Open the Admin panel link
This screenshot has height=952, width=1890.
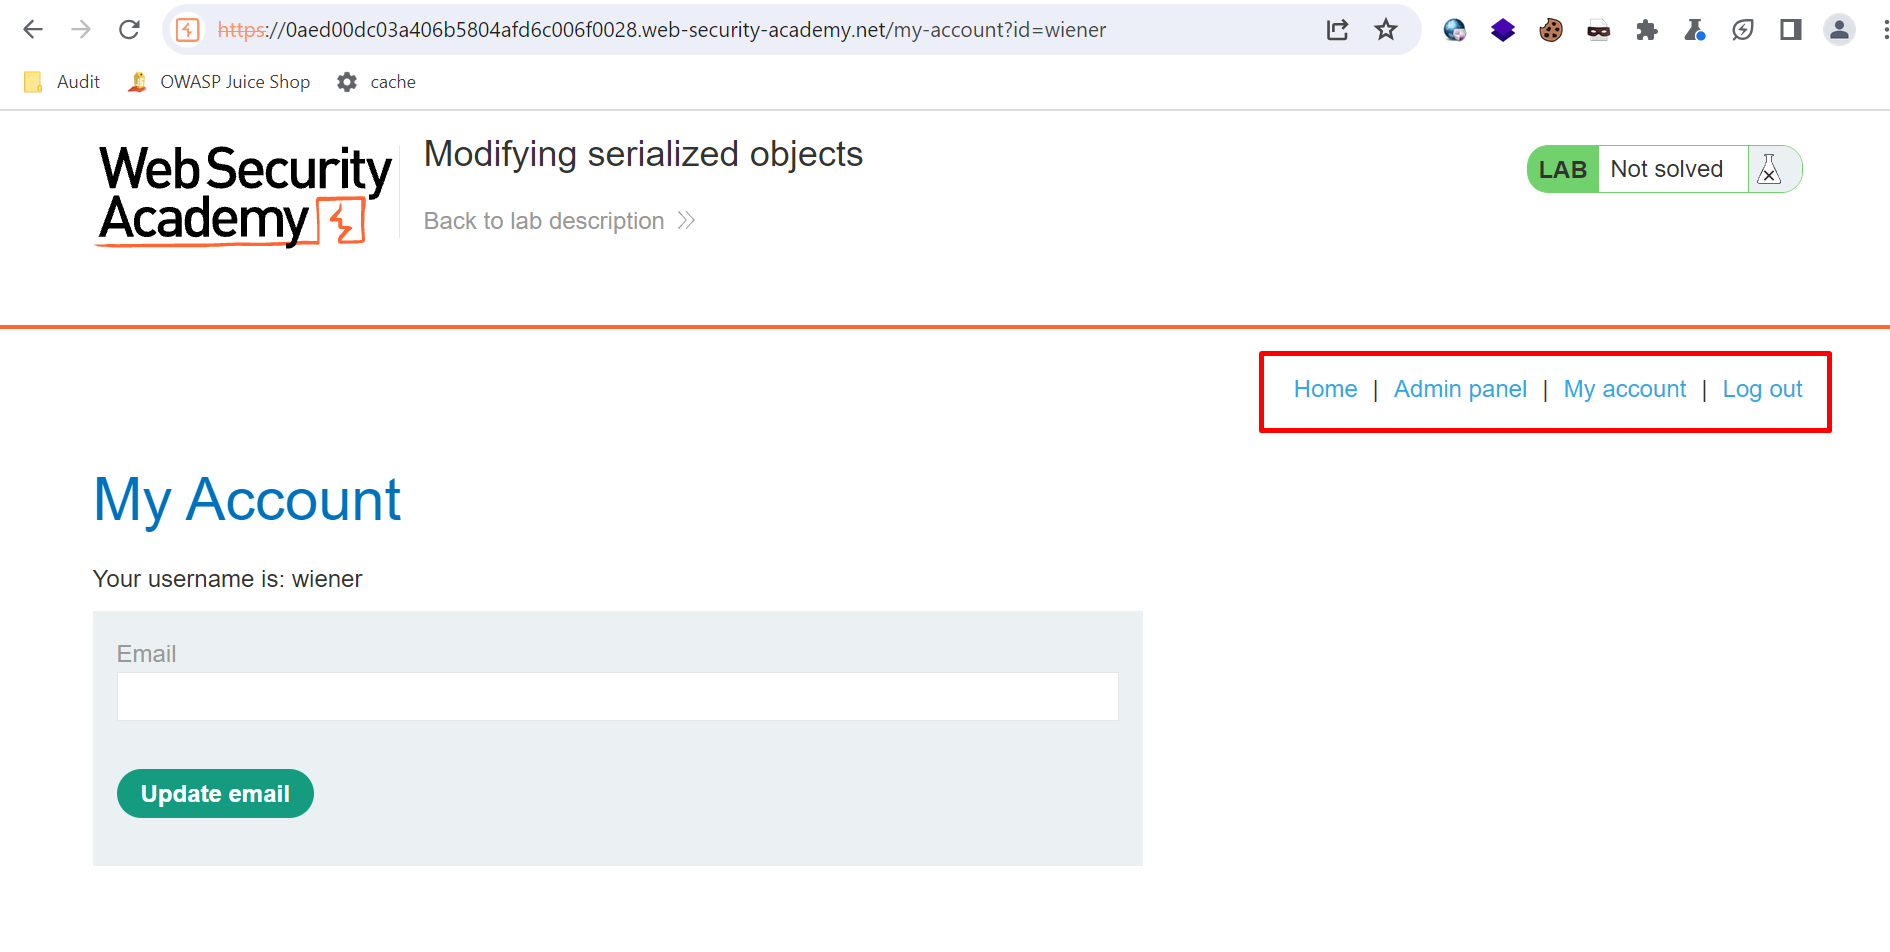[x=1460, y=389]
